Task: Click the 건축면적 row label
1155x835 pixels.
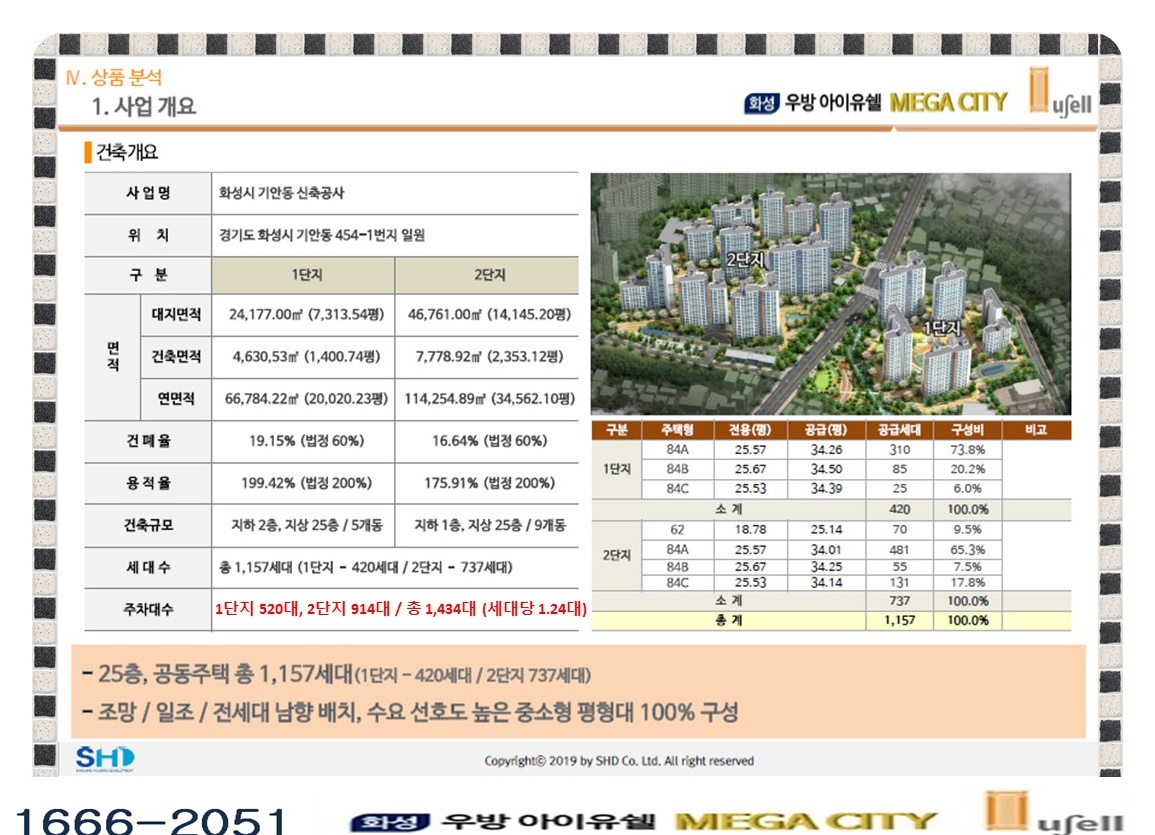Action: [x=176, y=356]
